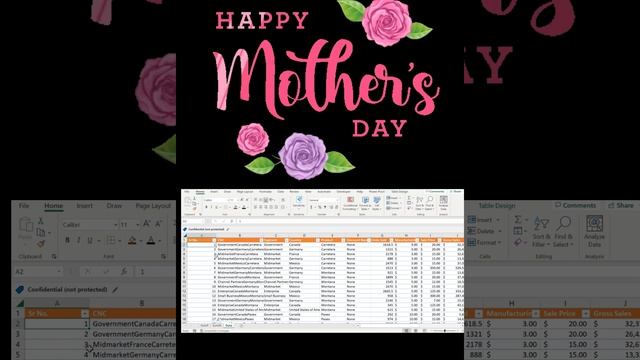Open Find & Select in background ribbon
This screenshot has width=640, height=360.
[564, 232]
